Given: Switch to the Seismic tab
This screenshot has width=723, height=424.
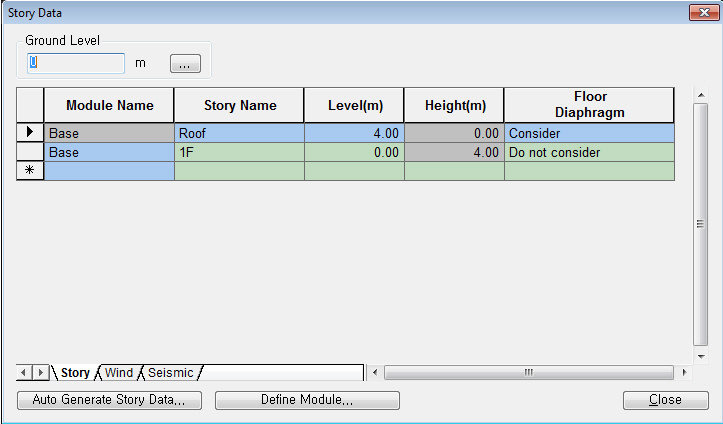Looking at the screenshot, I should [x=171, y=373].
